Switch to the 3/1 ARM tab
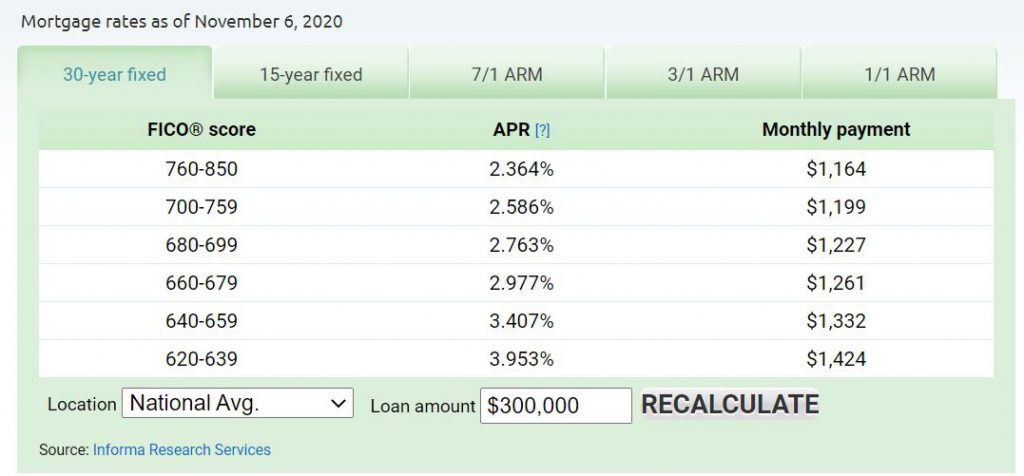Viewport: 1024px width, 476px height. pos(703,75)
